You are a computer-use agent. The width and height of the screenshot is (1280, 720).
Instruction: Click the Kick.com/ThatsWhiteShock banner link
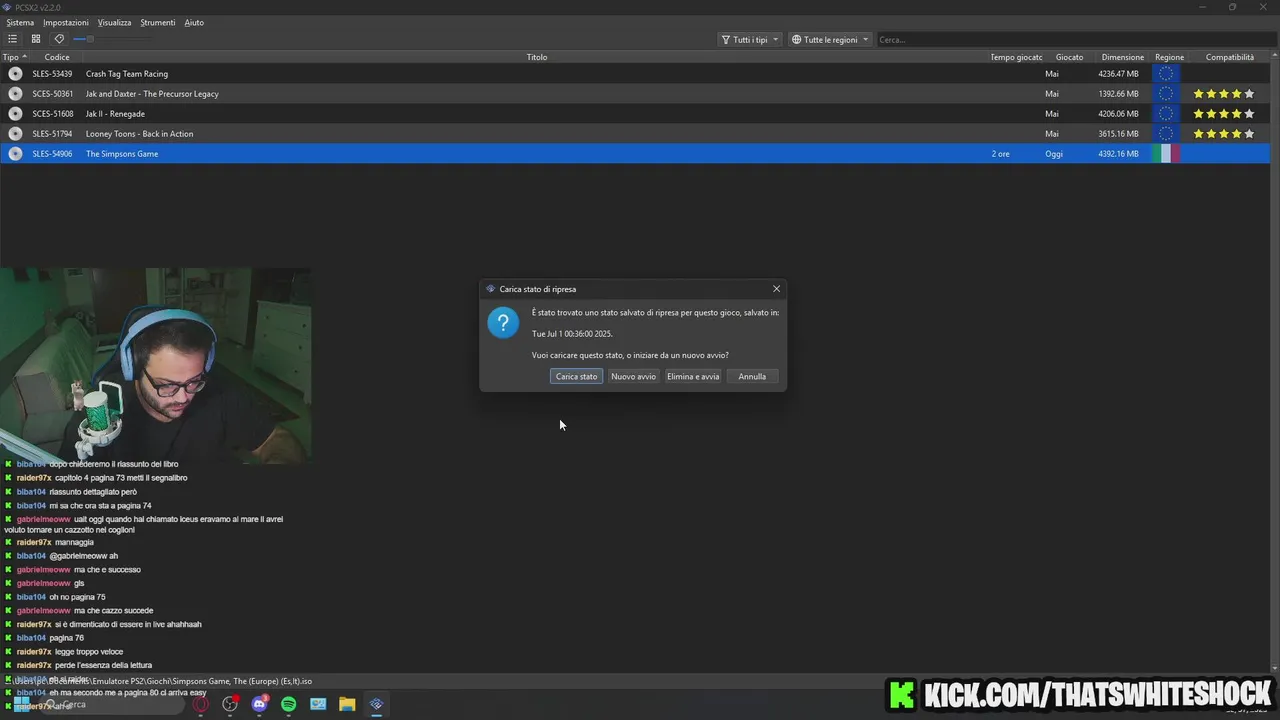pos(1080,694)
